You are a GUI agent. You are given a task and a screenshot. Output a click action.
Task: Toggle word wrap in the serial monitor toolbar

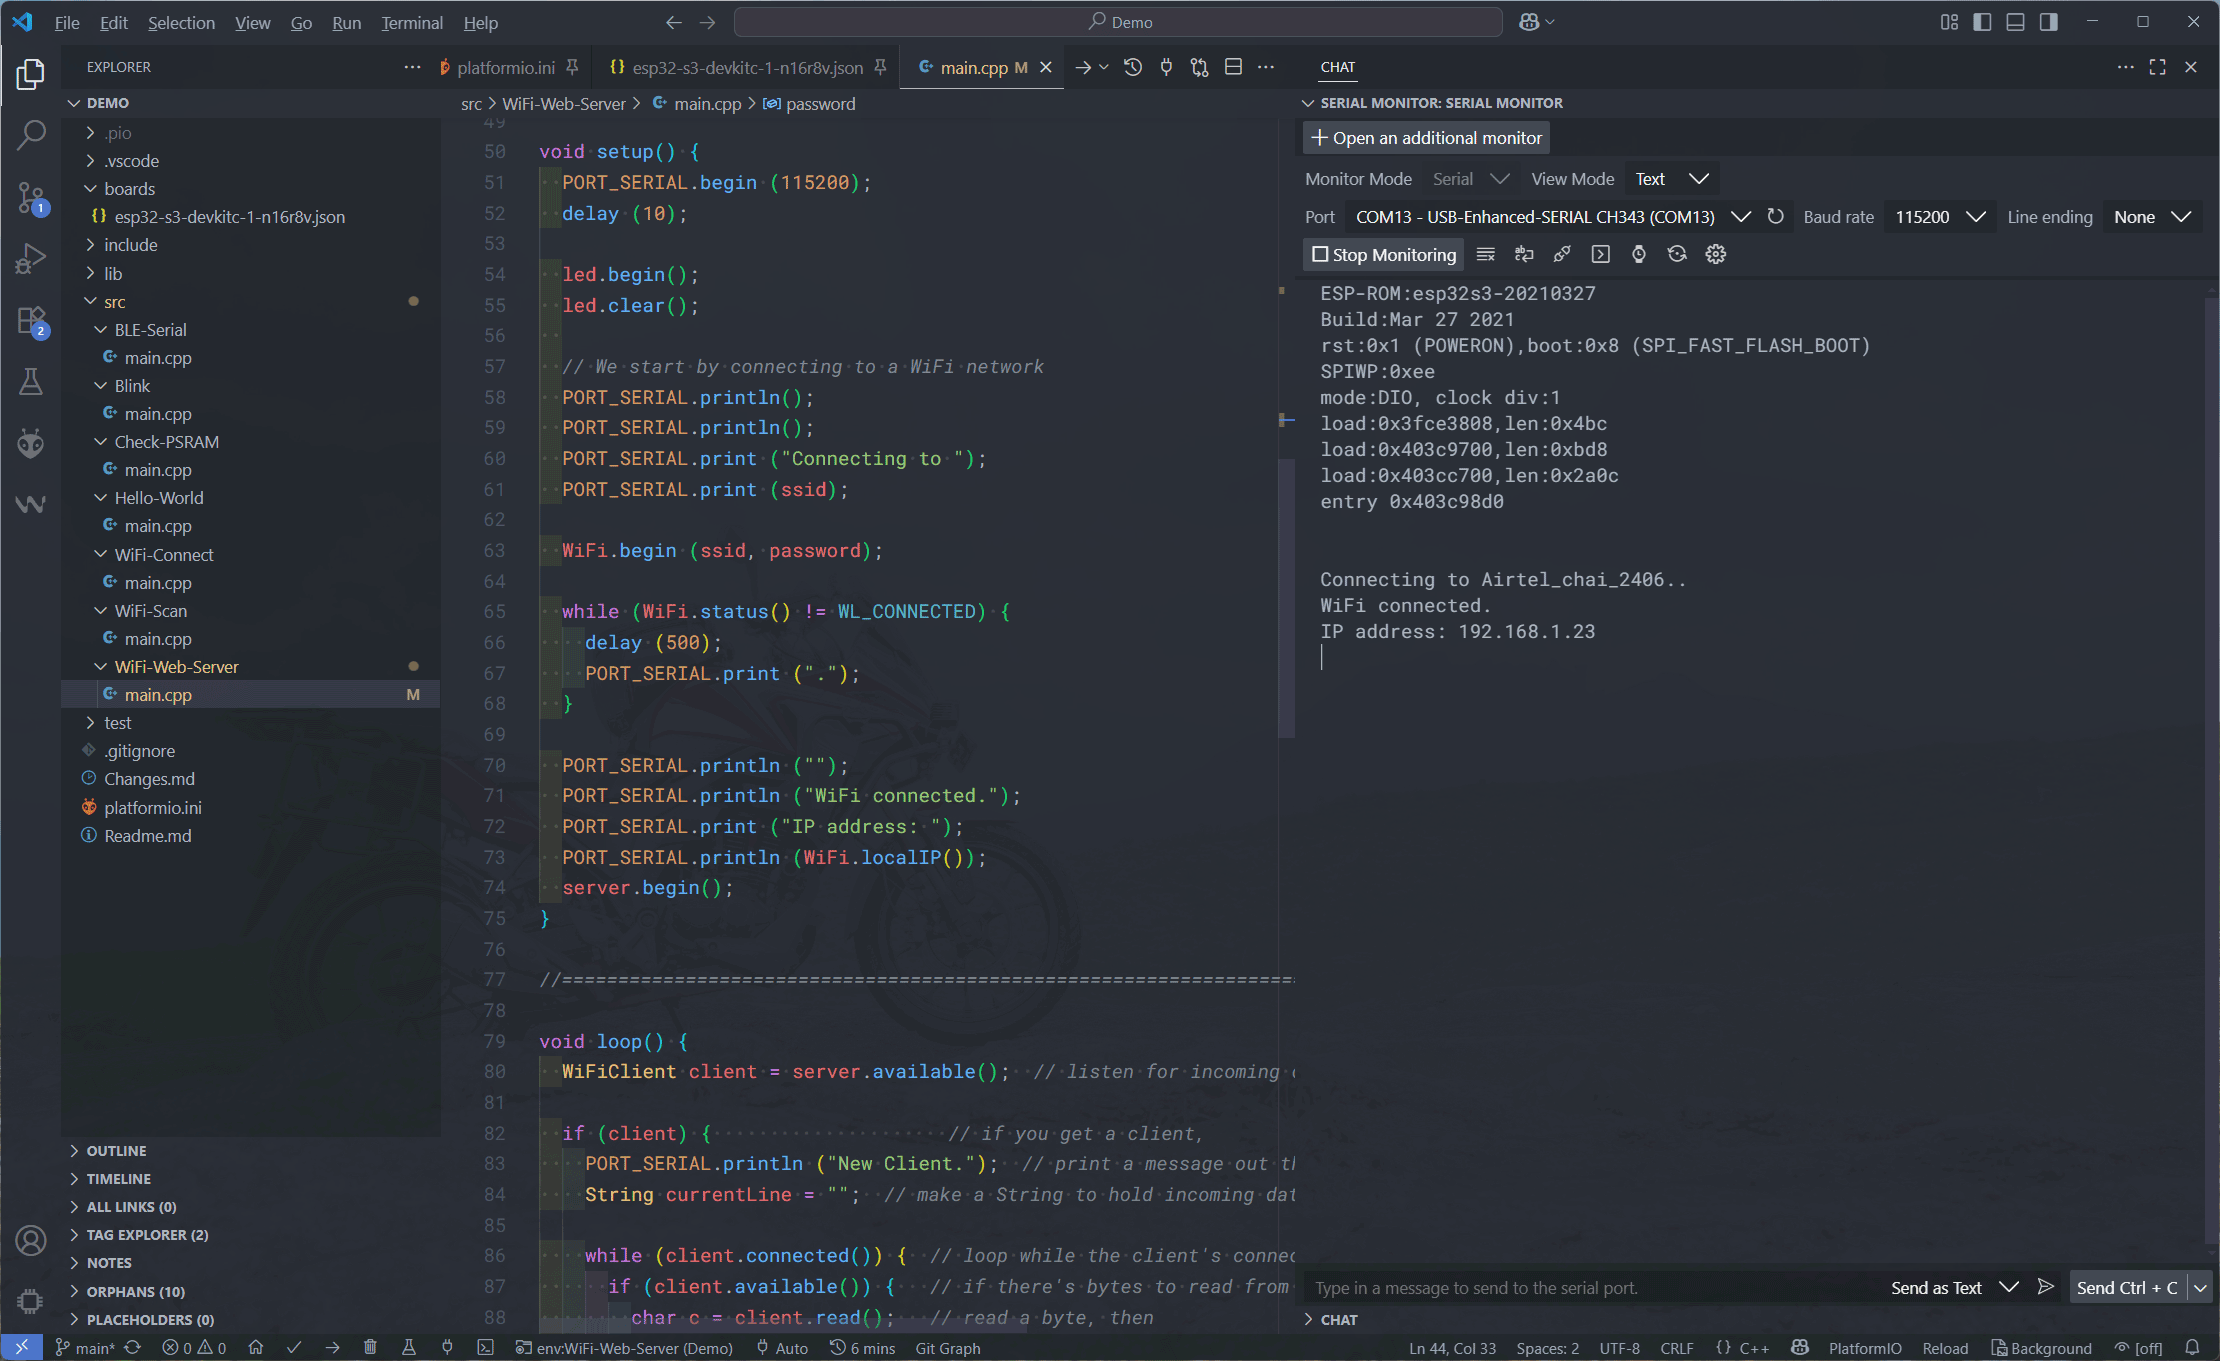(1524, 254)
